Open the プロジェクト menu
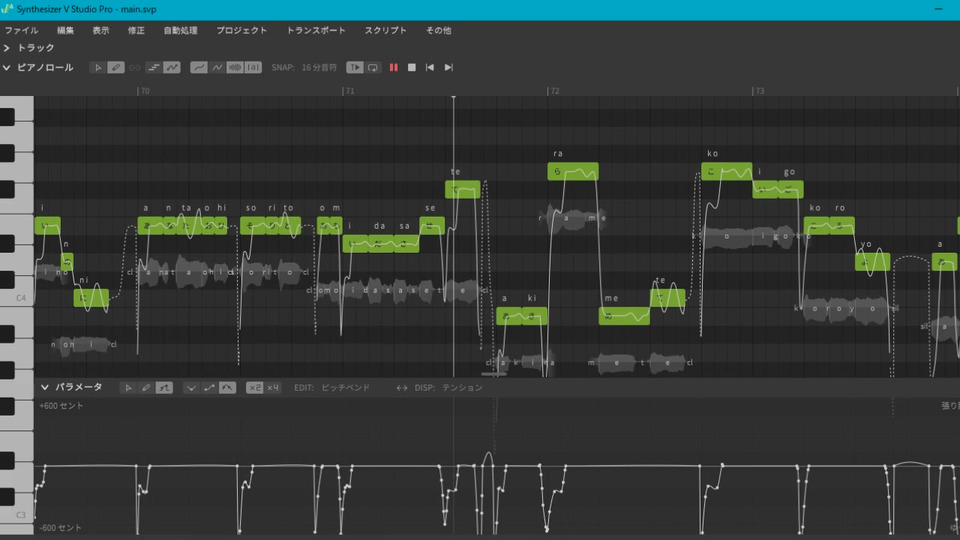Screen dimensions: 960x540 [x=242, y=30]
